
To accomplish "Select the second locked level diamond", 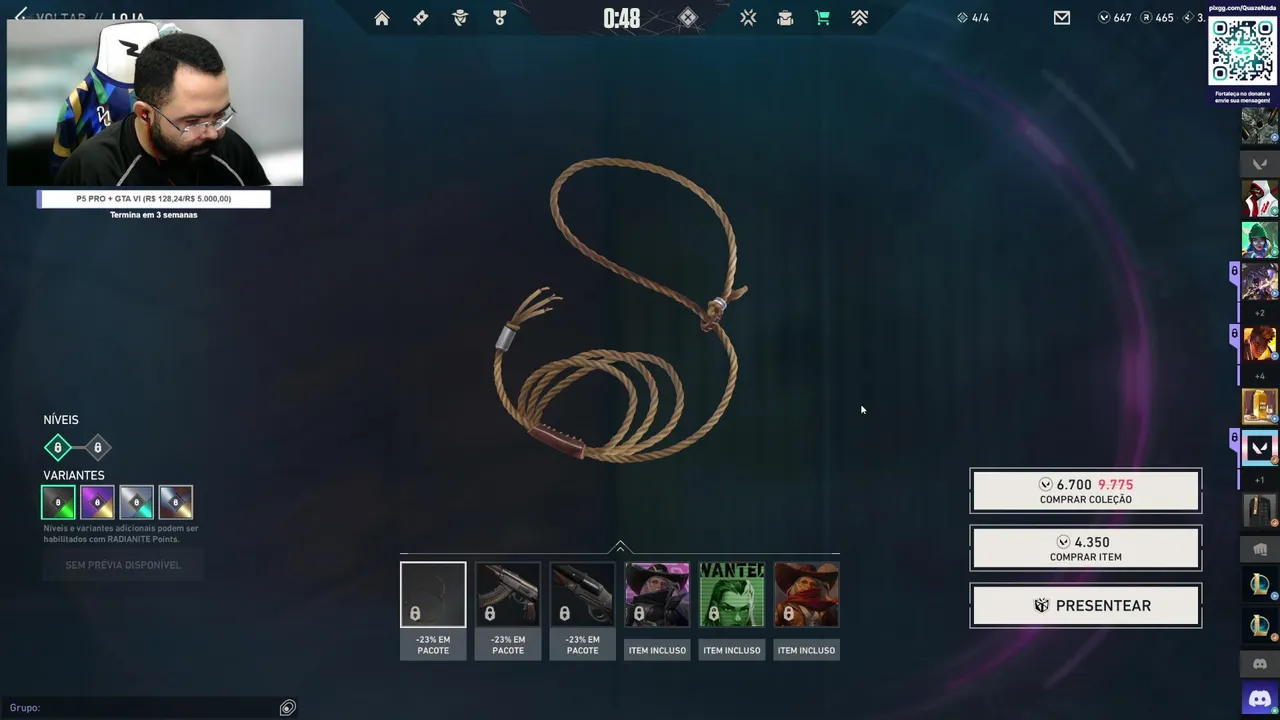I will 97,447.
